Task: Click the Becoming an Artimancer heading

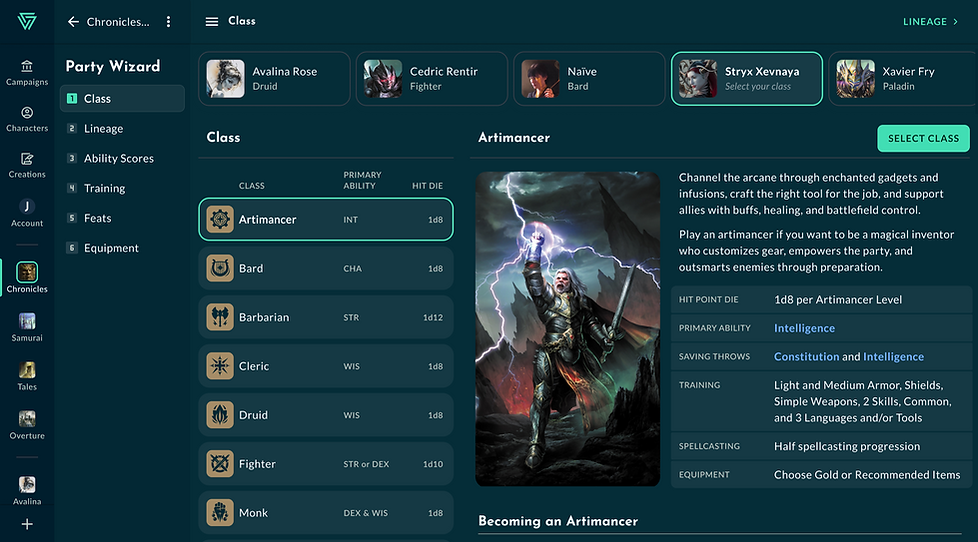Action: pos(558,521)
